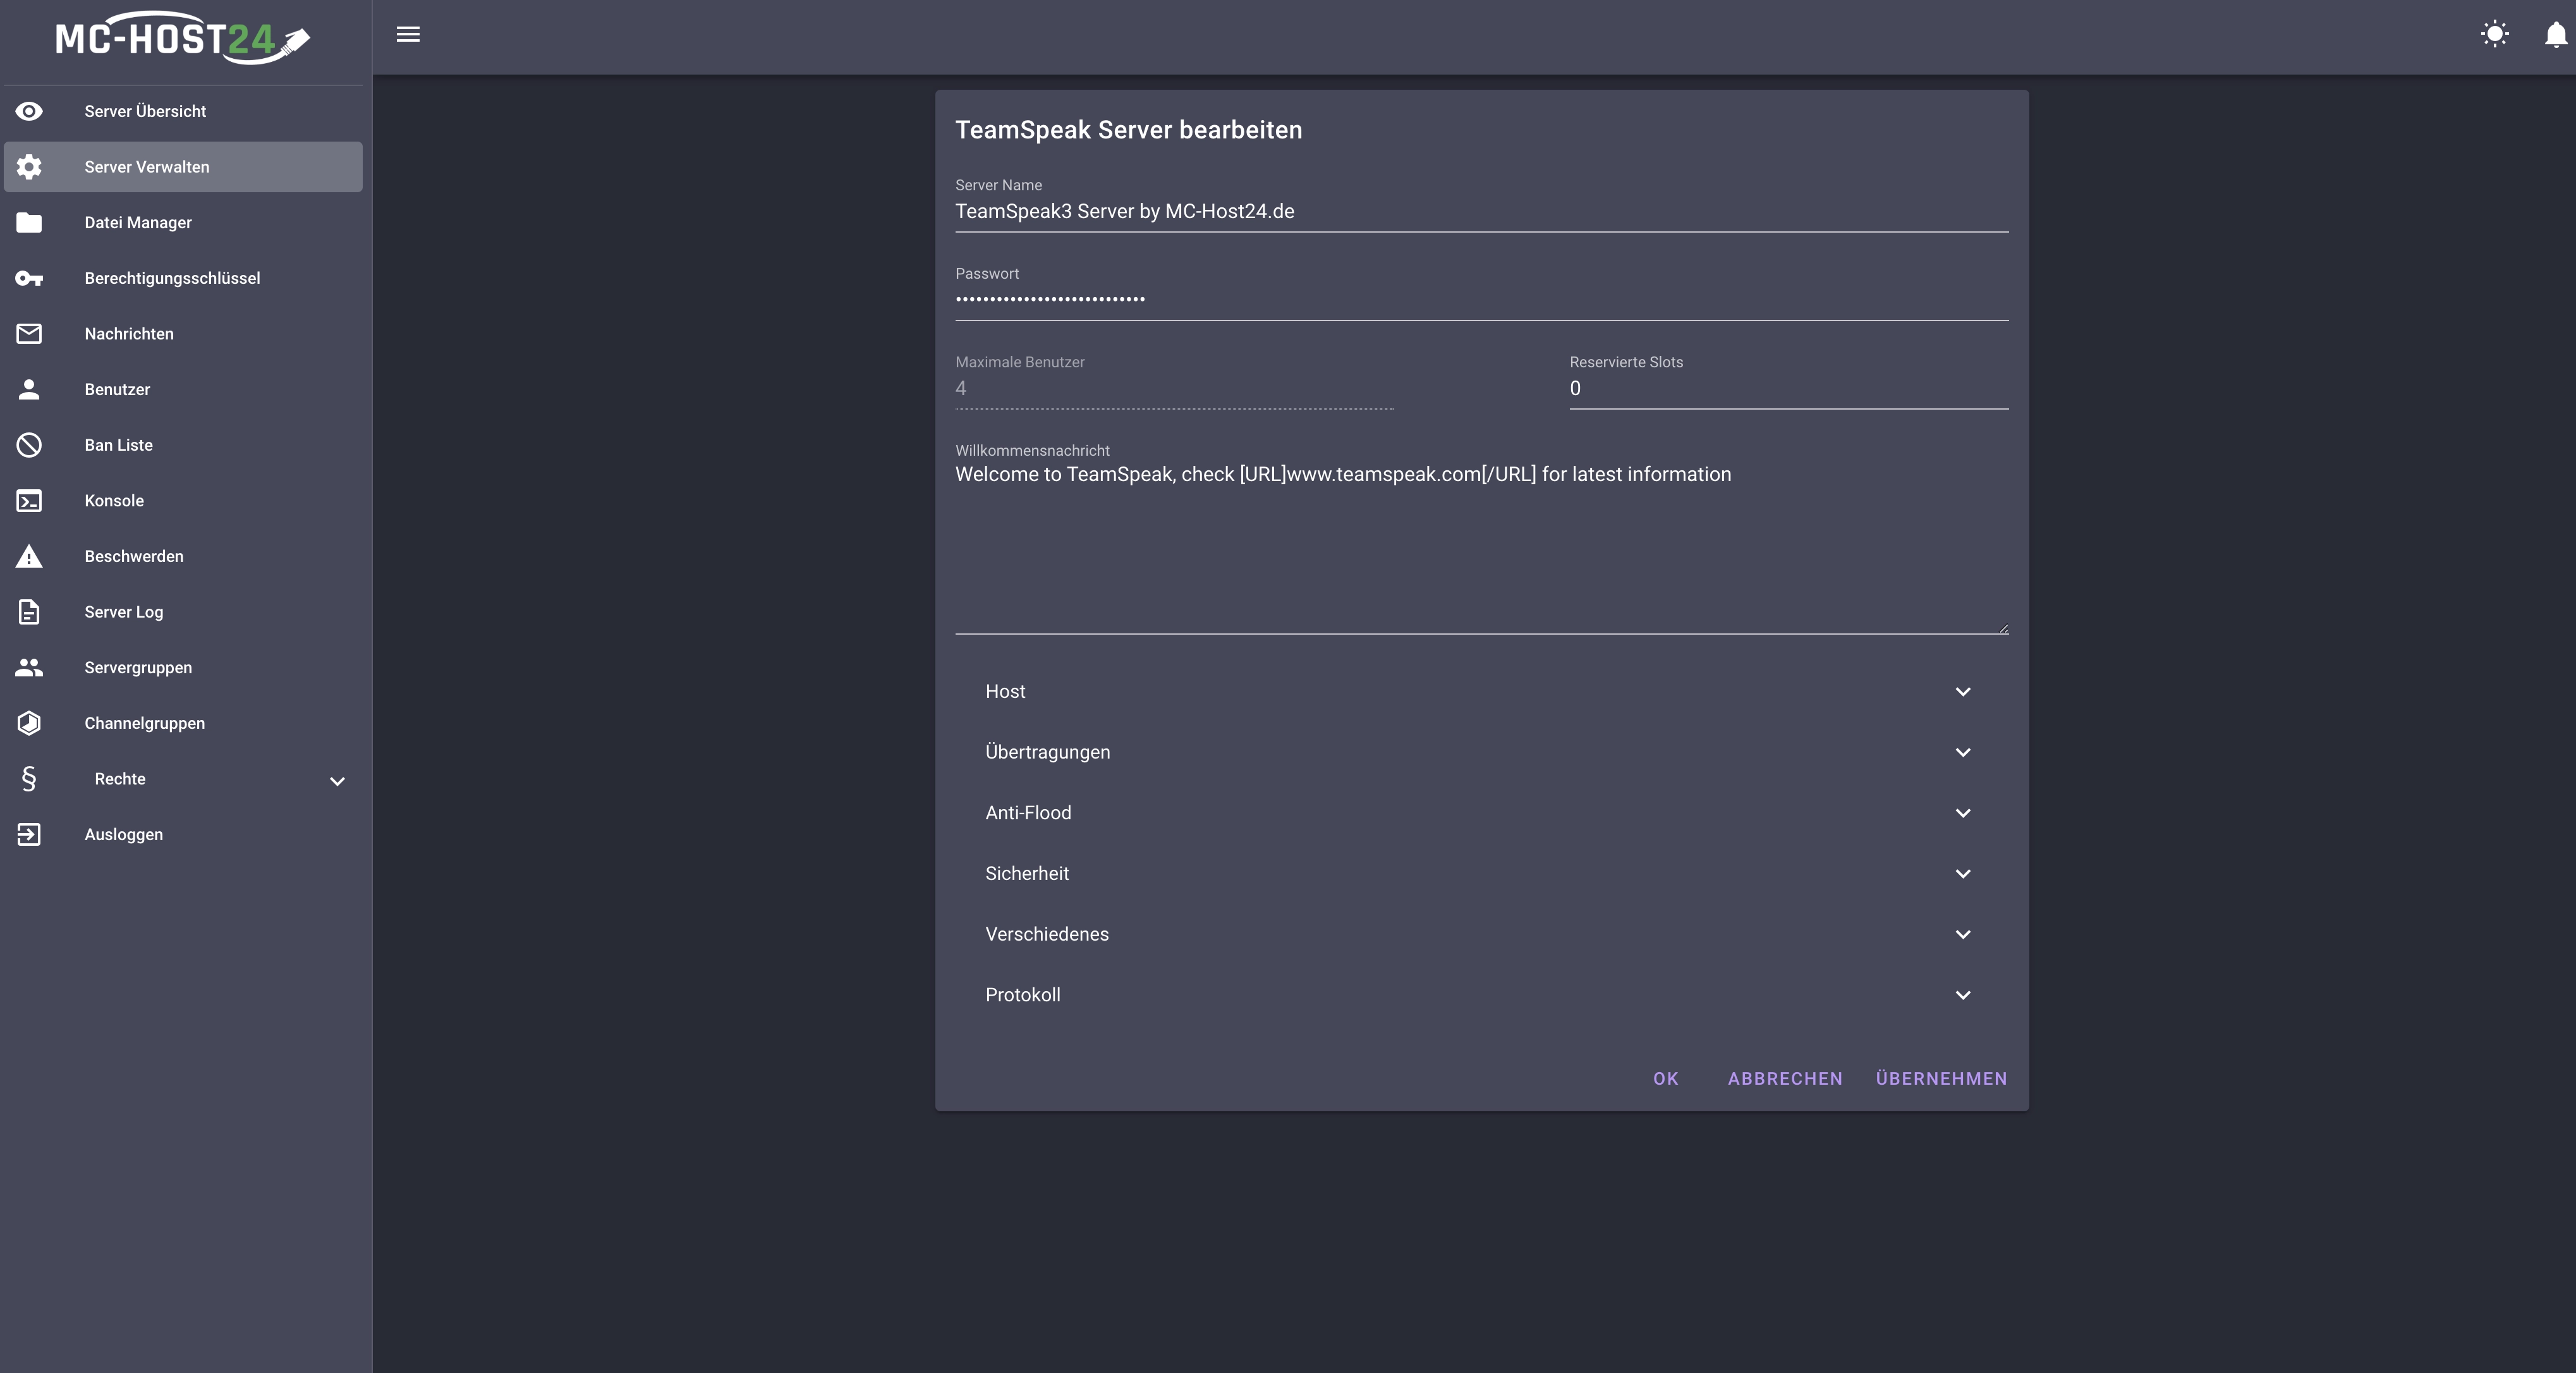The image size is (2576, 1373).
Task: Click the eye icon for Server Übersicht
Action: (29, 111)
